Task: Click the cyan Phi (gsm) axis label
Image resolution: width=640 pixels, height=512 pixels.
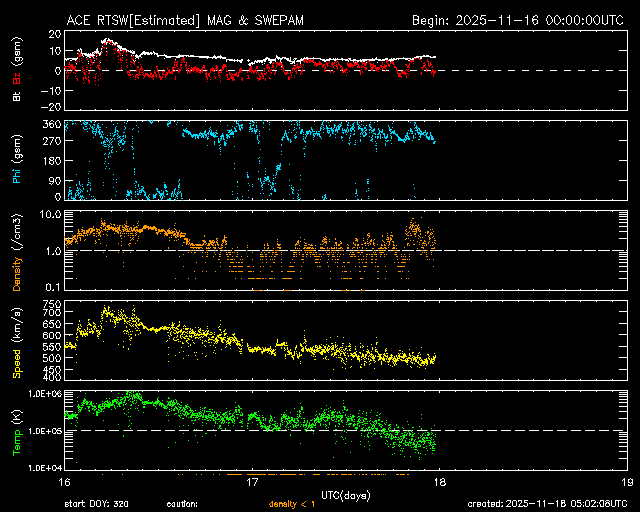Action: (x=16, y=161)
